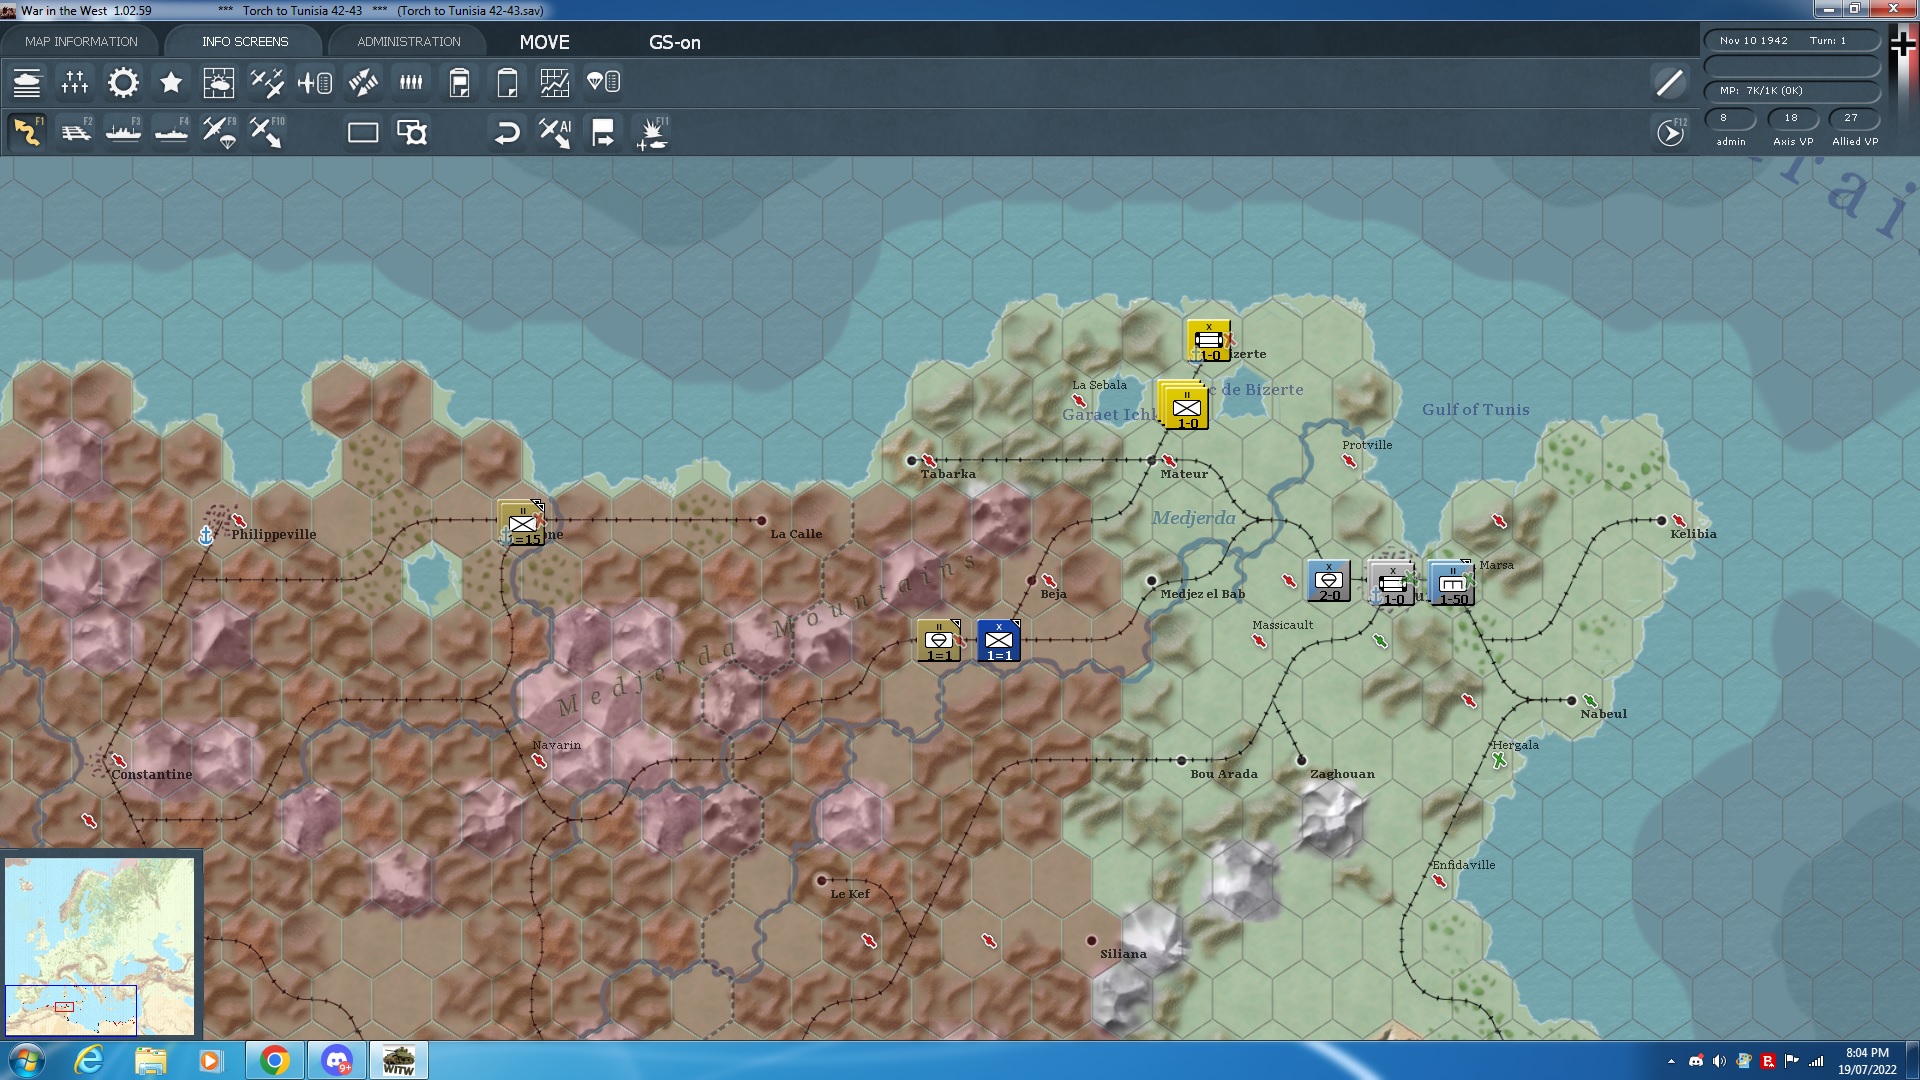
Task: Click the admin points value 8
Action: tap(1731, 118)
